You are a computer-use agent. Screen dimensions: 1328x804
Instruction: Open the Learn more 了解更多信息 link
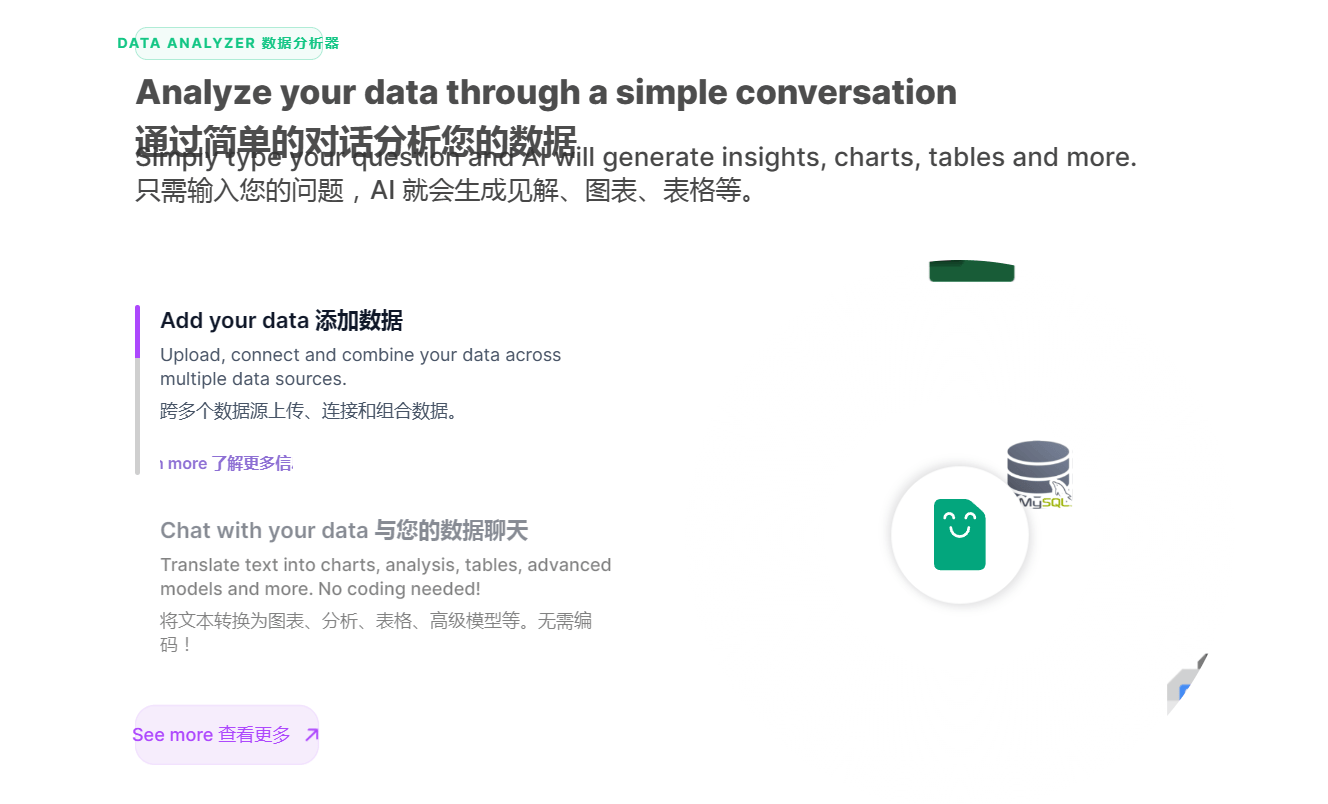(x=226, y=464)
